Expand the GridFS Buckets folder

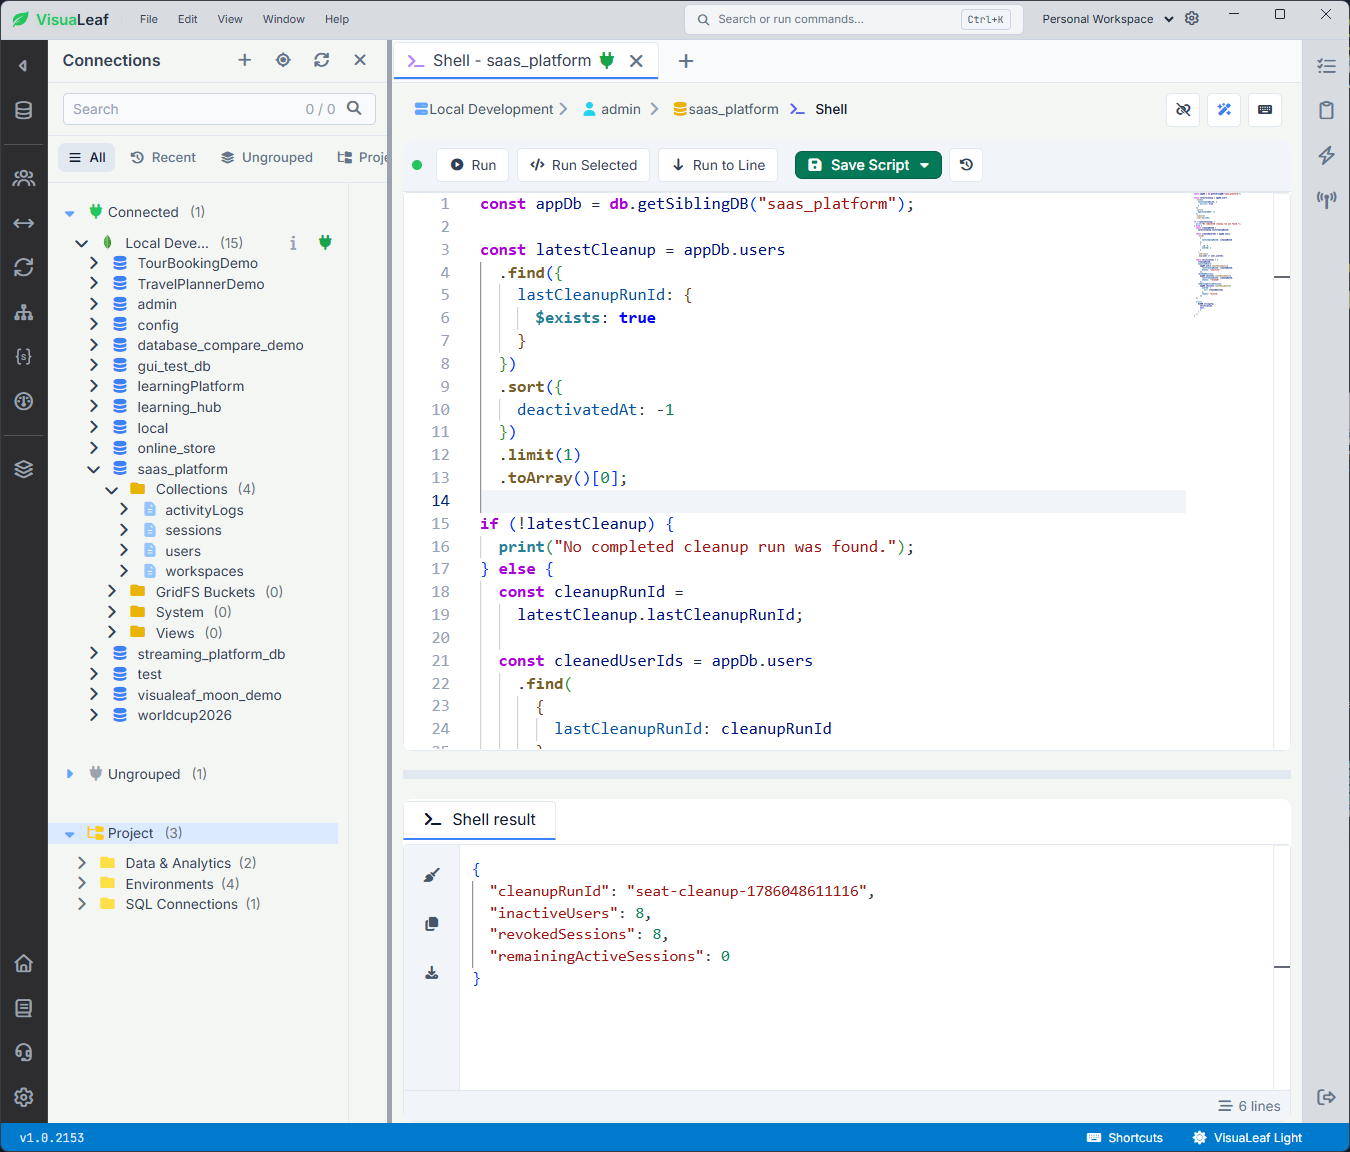pos(112,592)
